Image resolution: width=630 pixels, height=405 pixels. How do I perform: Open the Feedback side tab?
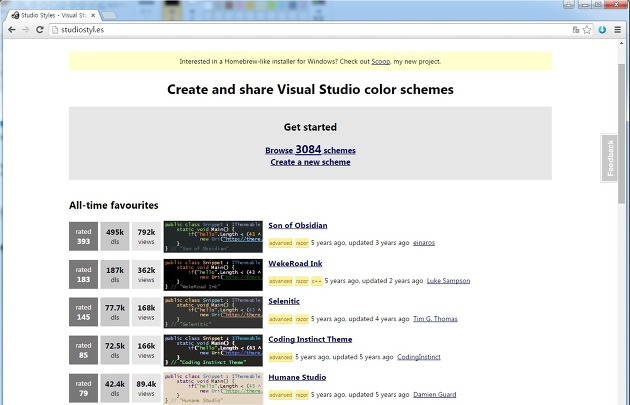pyautogui.click(x=610, y=158)
